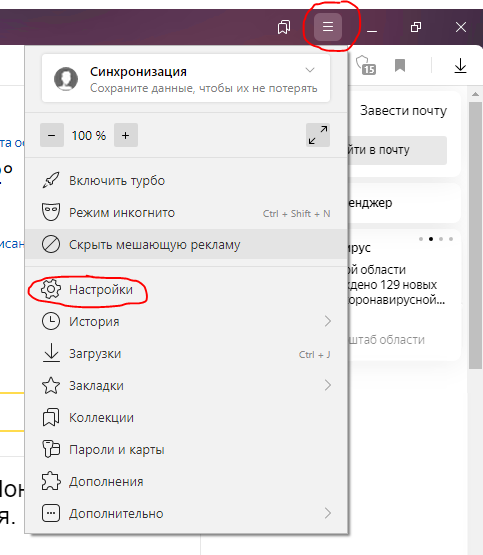This screenshot has height=555, width=483.
Task: Enter fullscreen with the expand arrows icon
Action: tap(318, 135)
